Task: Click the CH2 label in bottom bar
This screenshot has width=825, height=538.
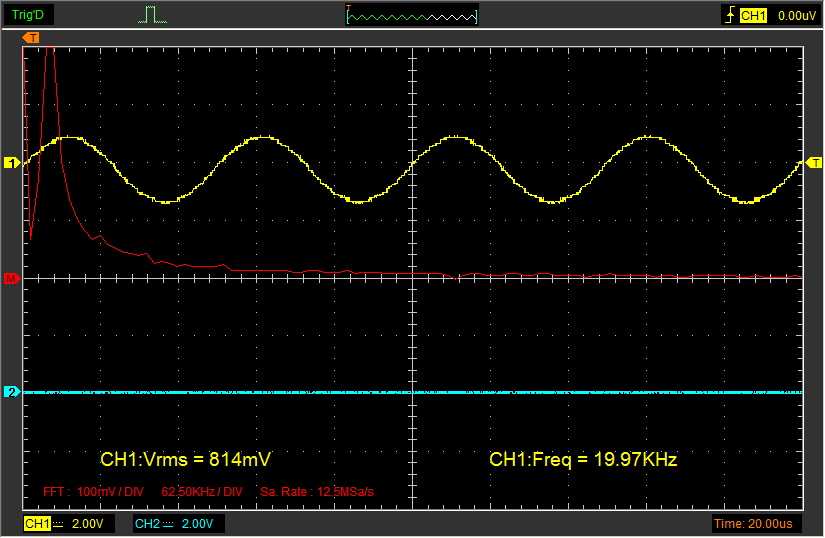Action: tap(147, 524)
